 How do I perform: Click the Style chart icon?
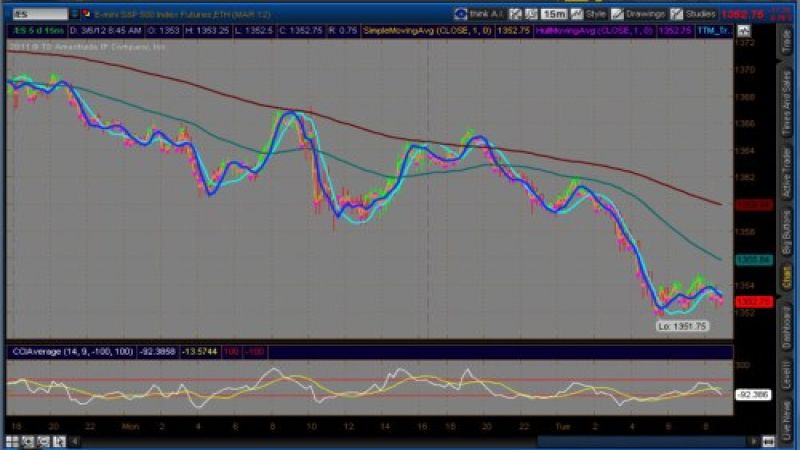coord(577,14)
